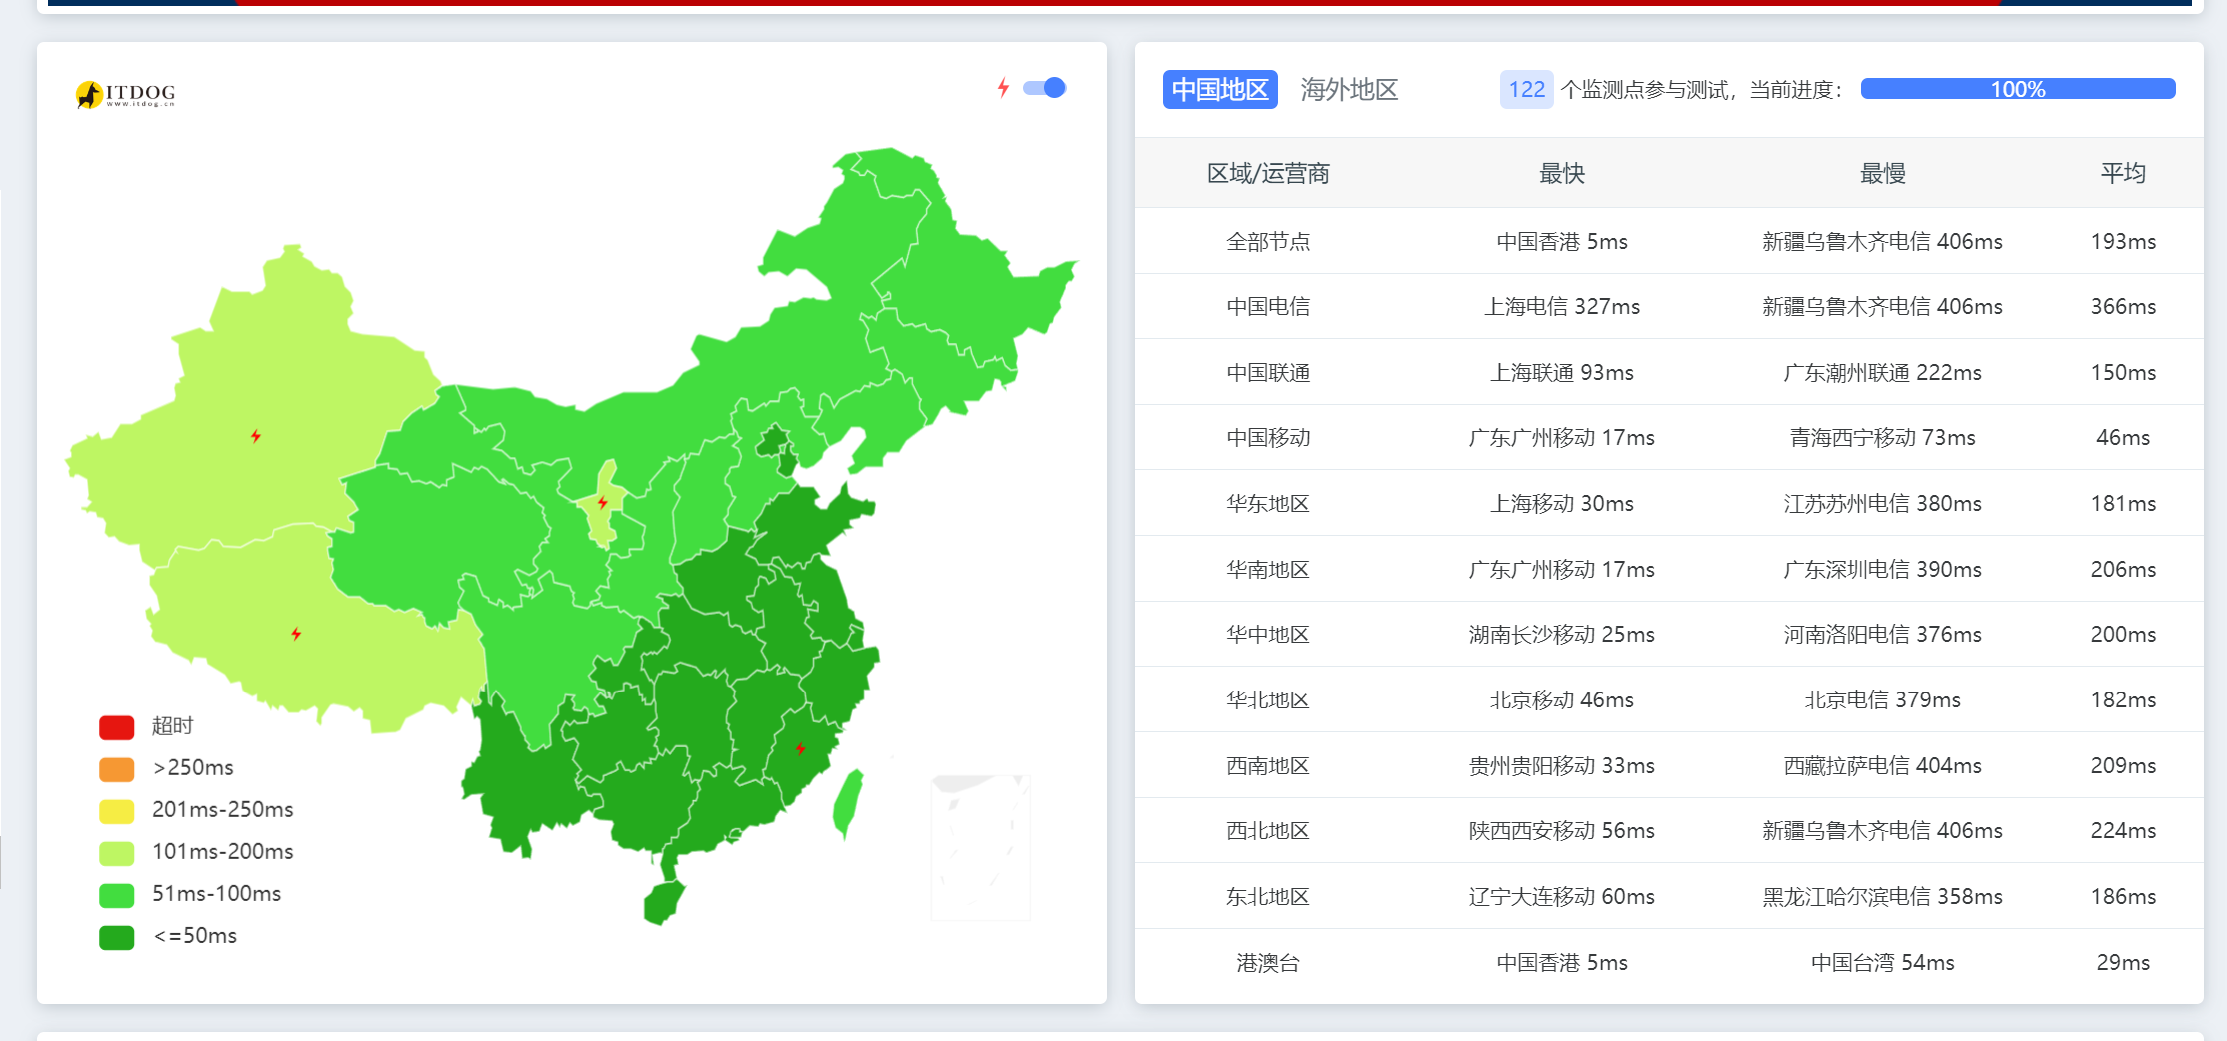Click the 最快 column header
The height and width of the screenshot is (1041, 2227).
coord(1561,173)
